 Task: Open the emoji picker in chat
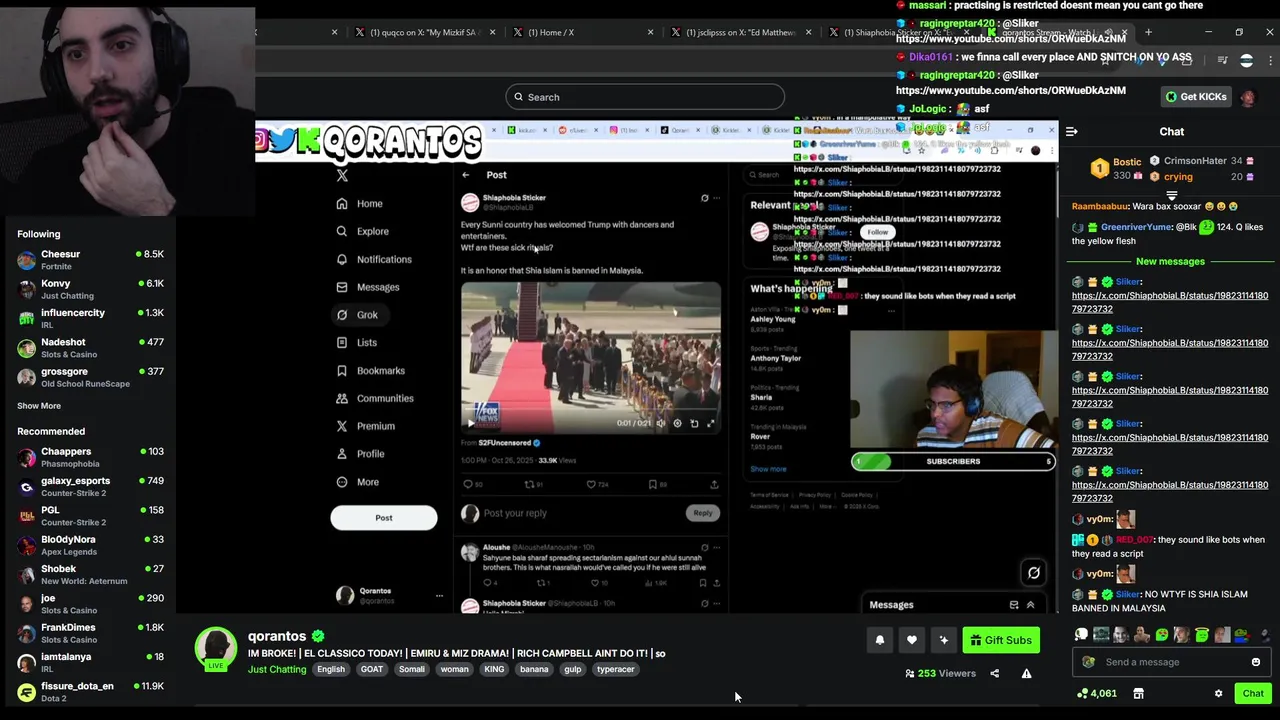[x=1256, y=662]
